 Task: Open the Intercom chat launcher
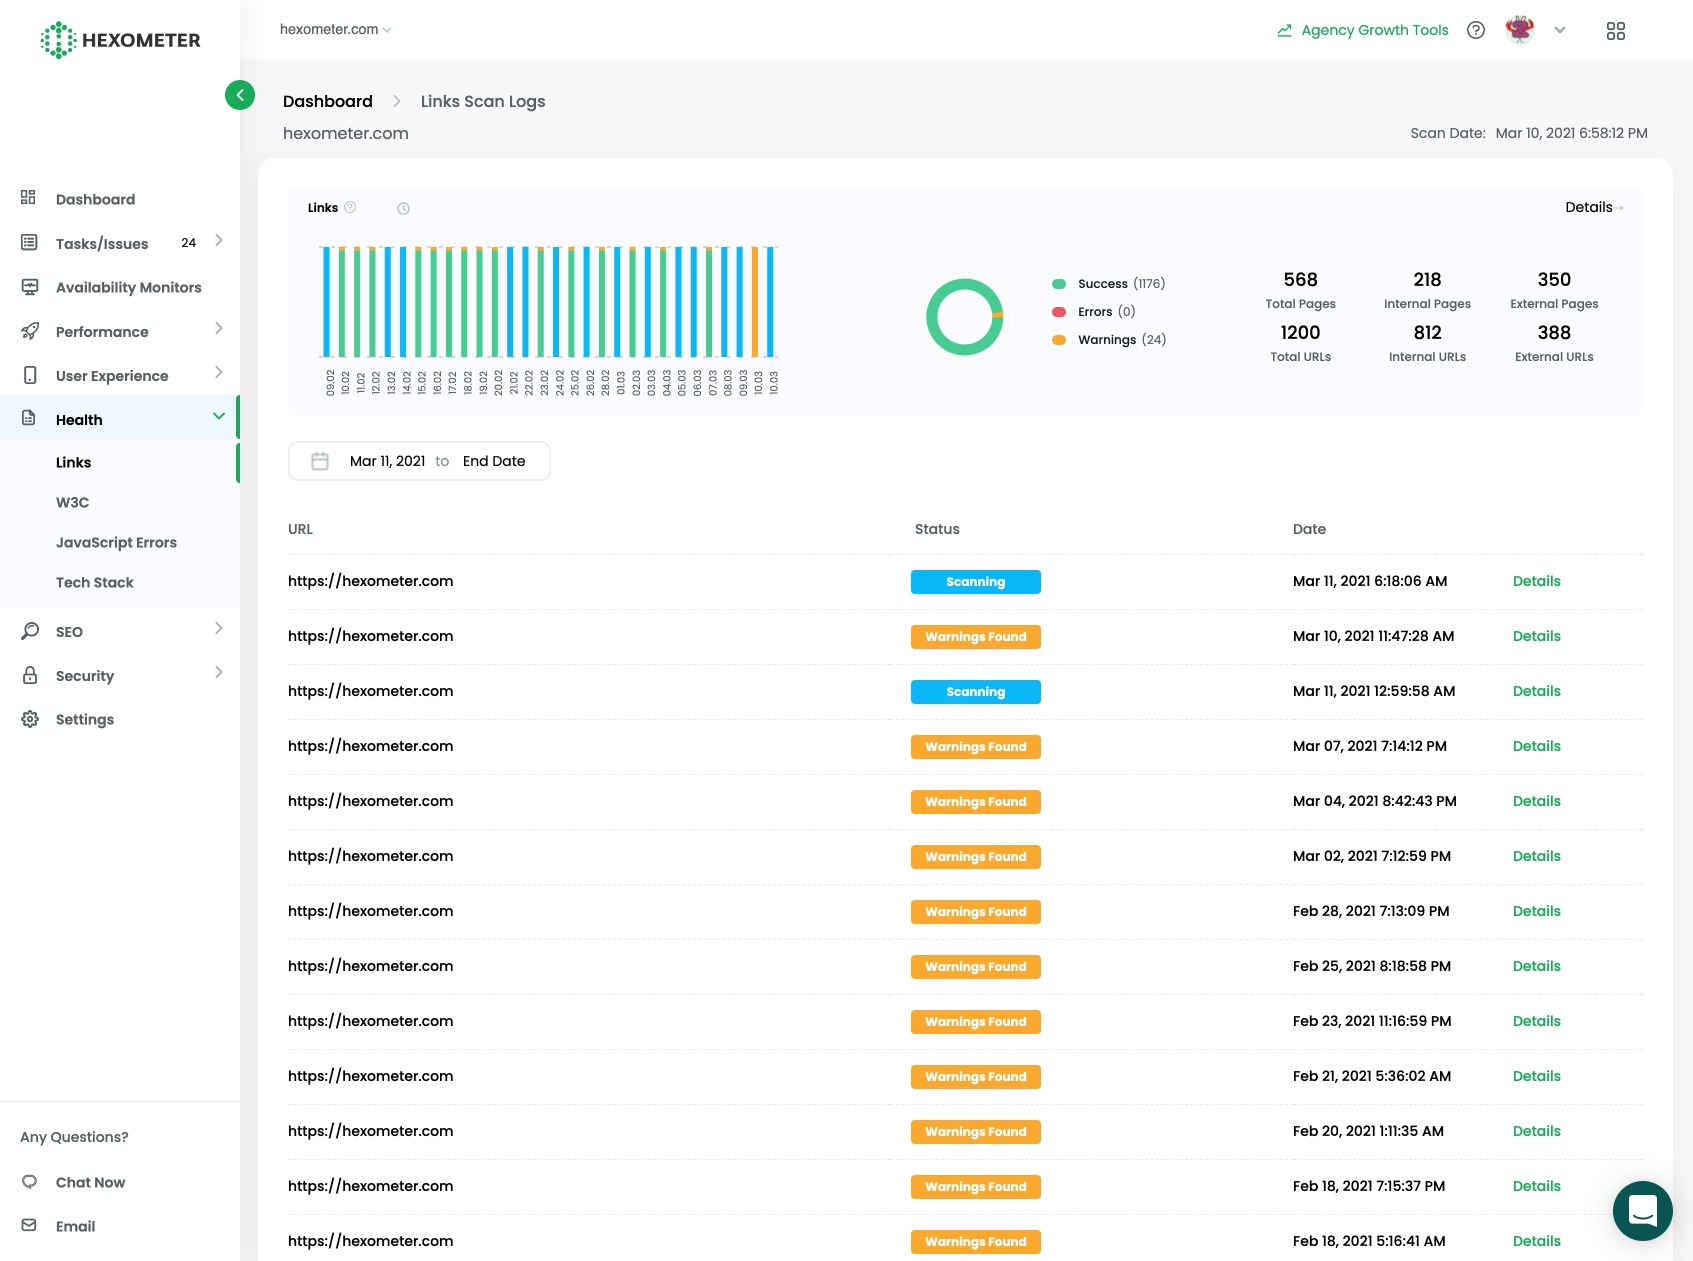1642,1210
